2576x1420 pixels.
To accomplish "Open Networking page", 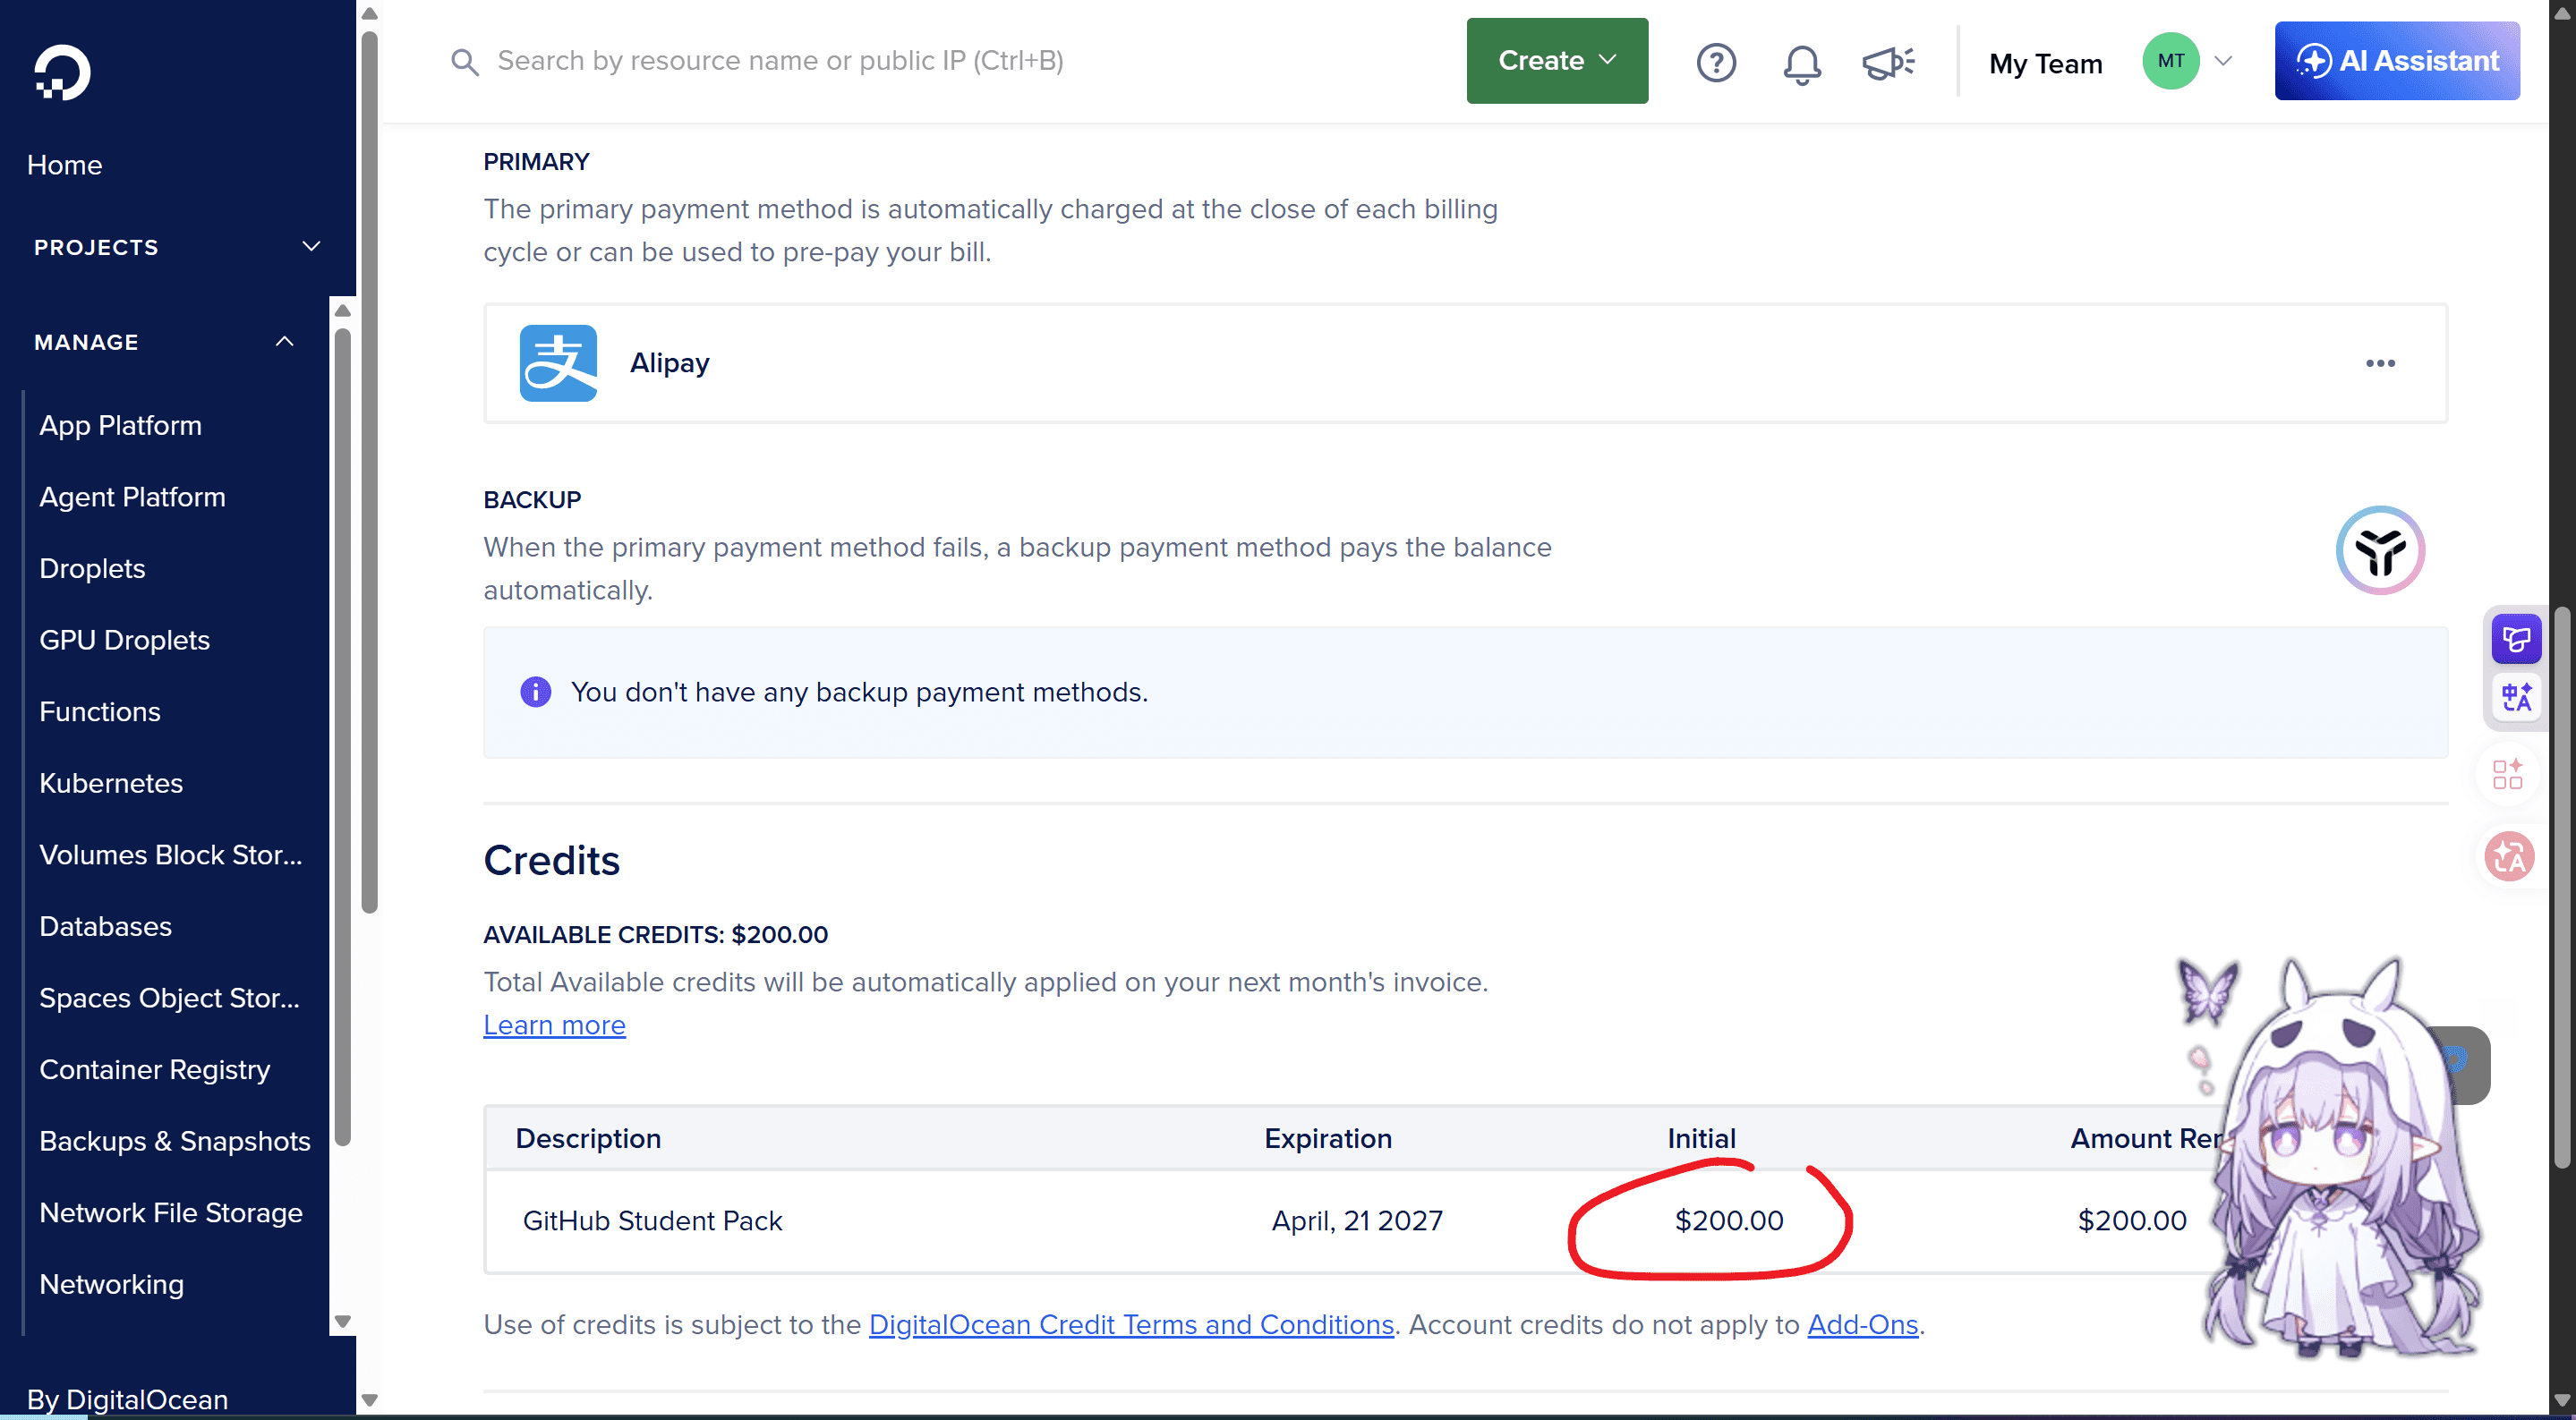I will click(112, 1284).
